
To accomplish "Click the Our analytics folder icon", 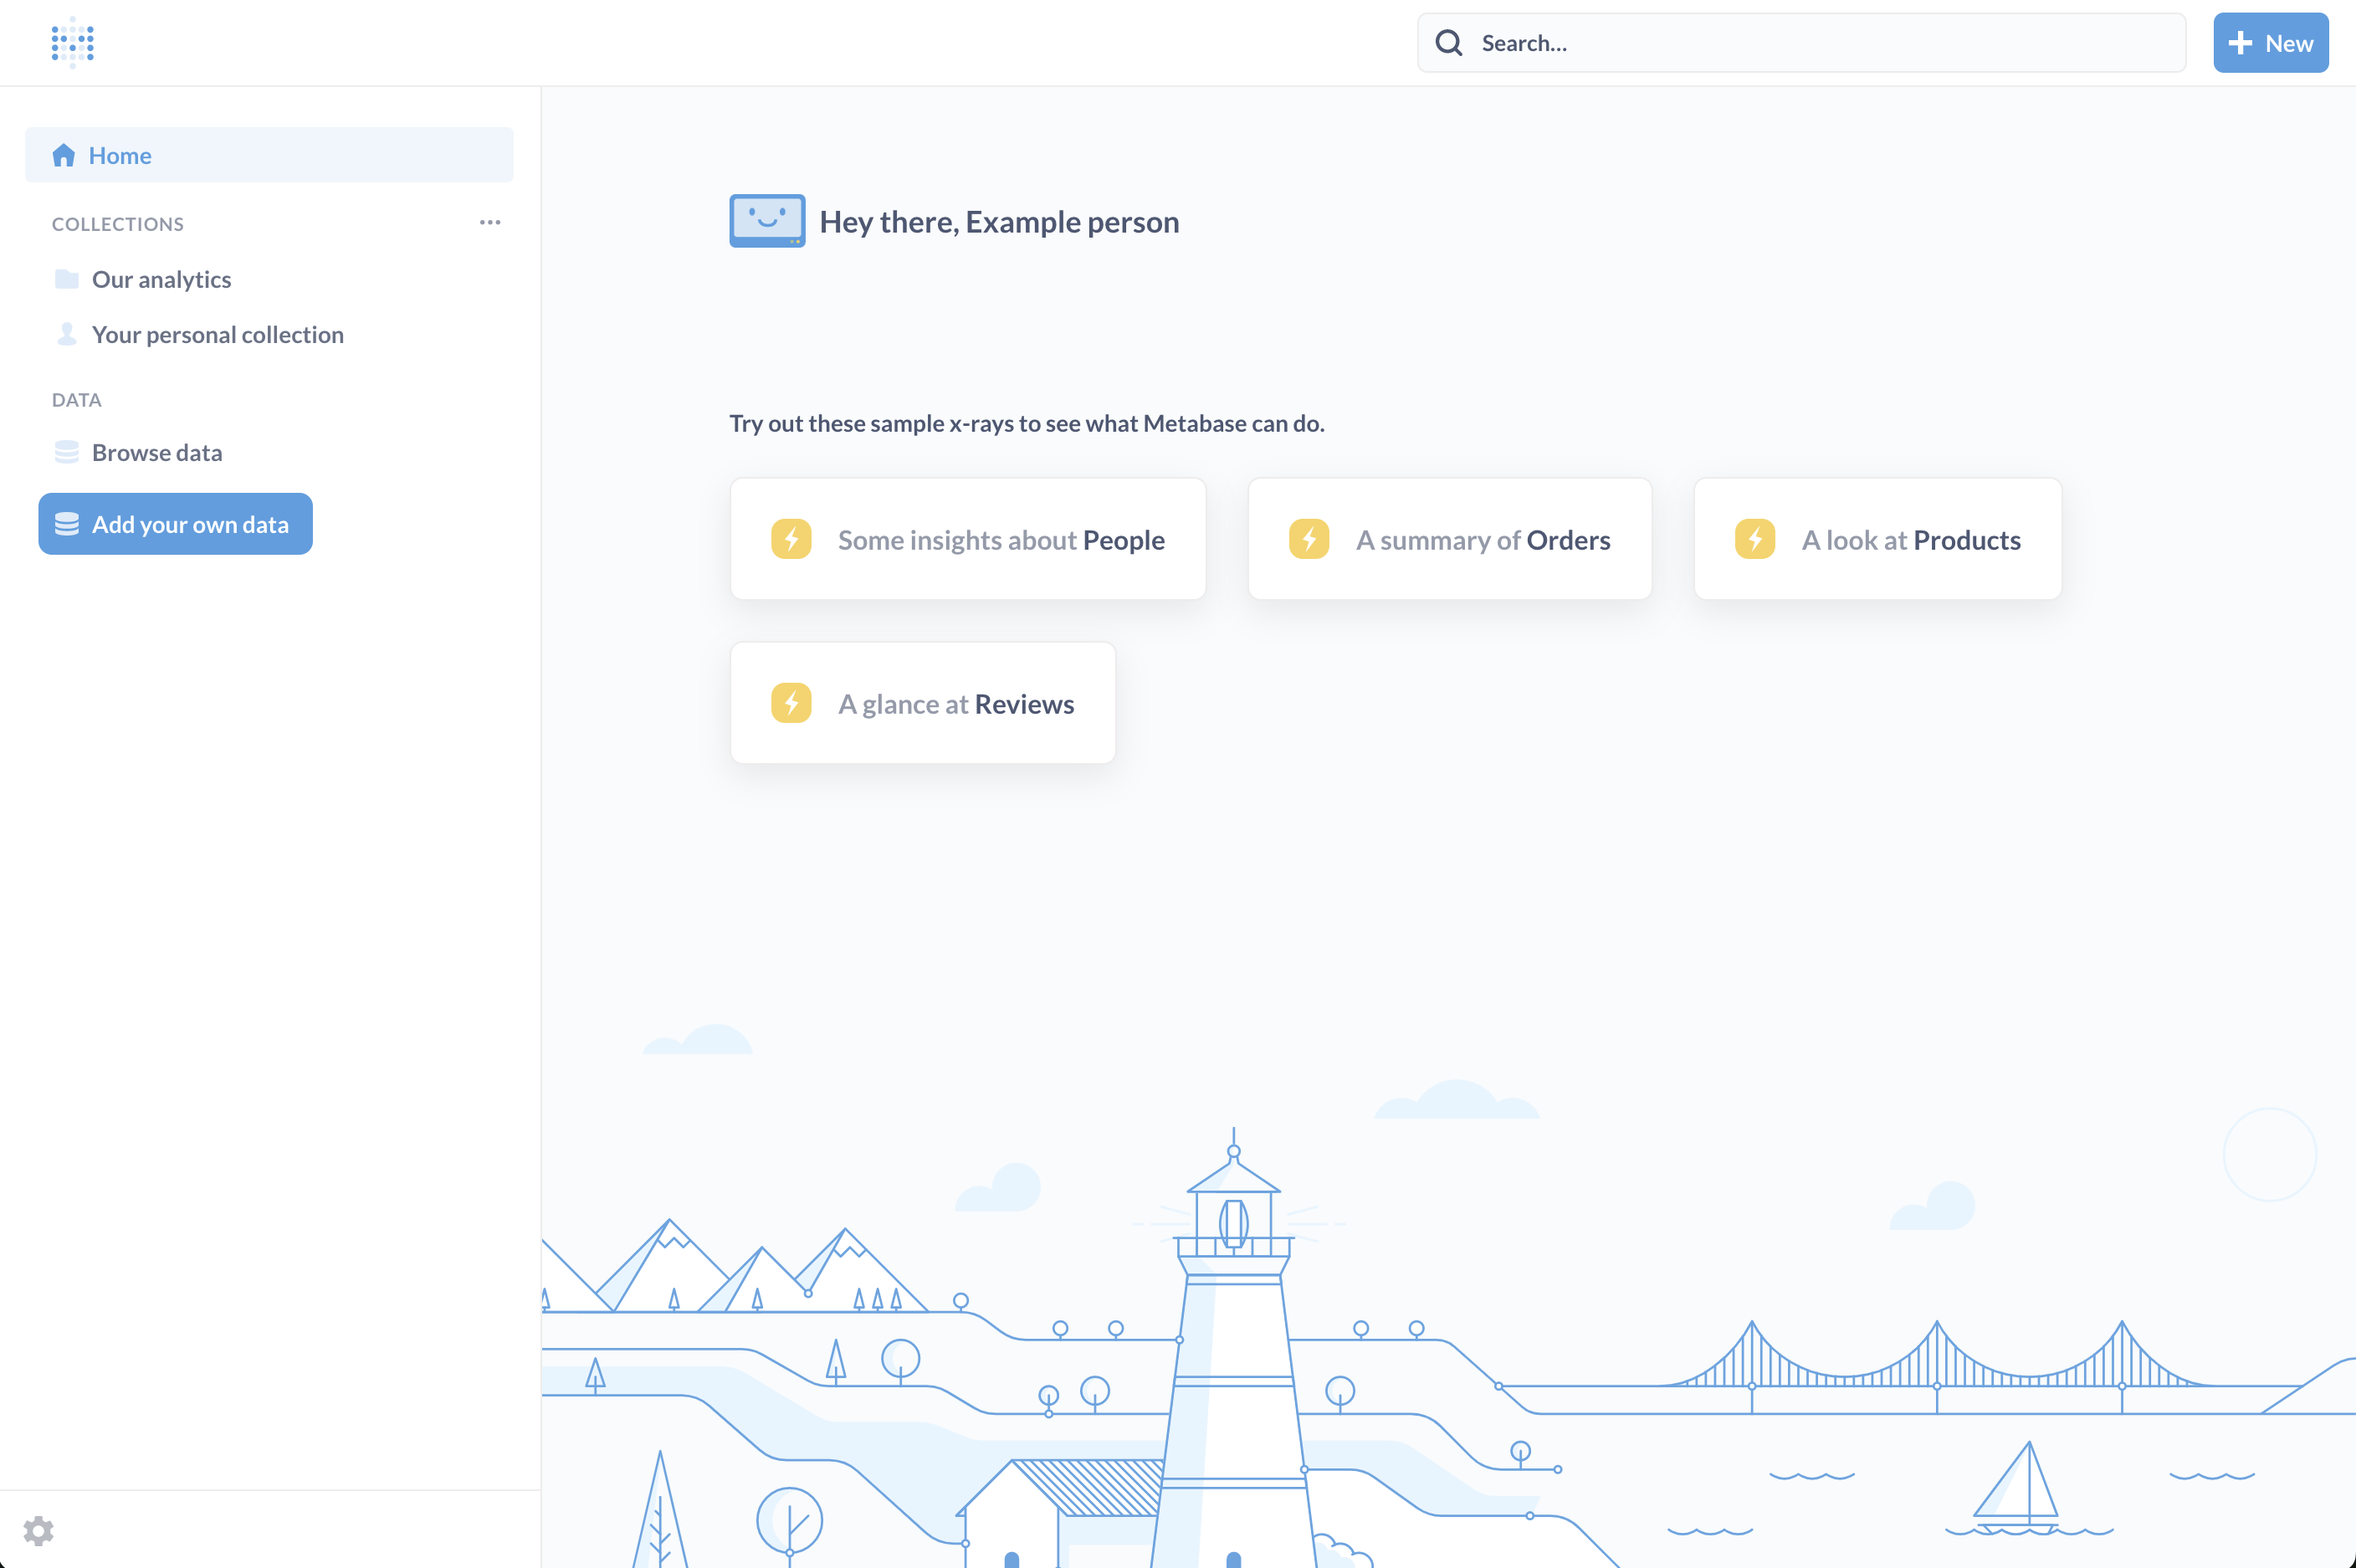I will [x=67, y=279].
